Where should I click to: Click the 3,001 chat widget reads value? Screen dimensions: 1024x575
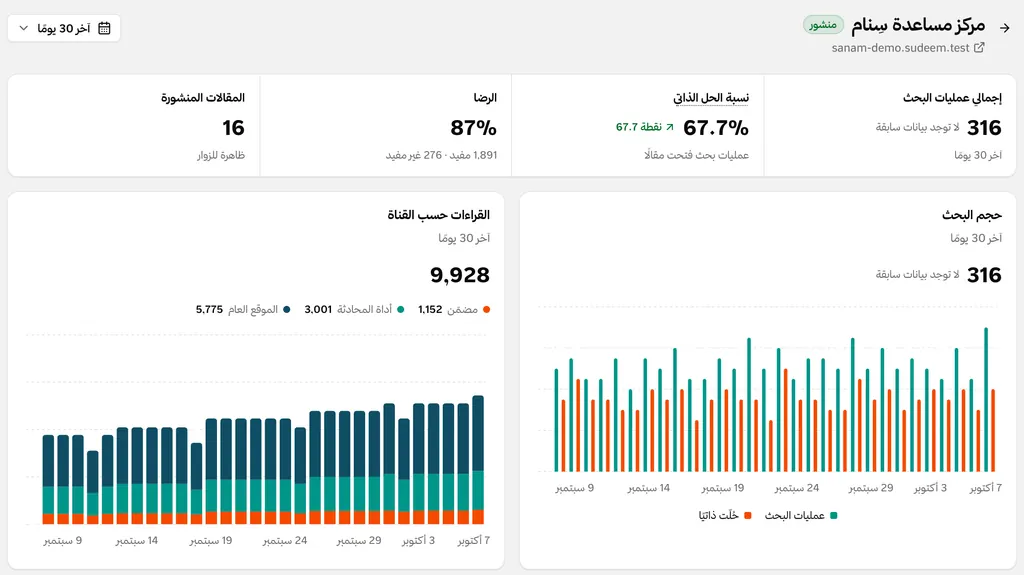point(318,309)
